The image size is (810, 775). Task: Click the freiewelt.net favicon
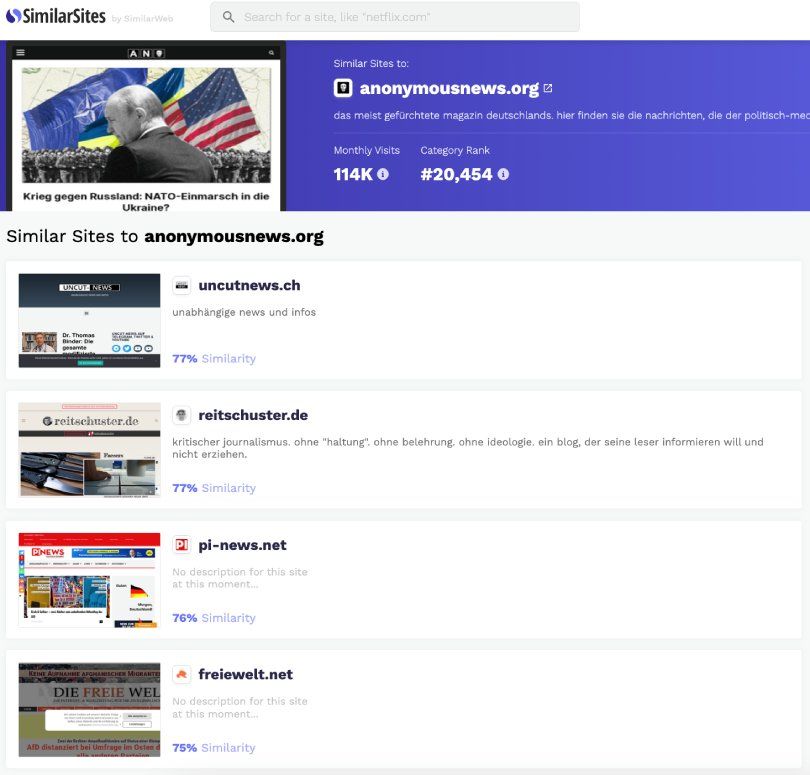(182, 674)
